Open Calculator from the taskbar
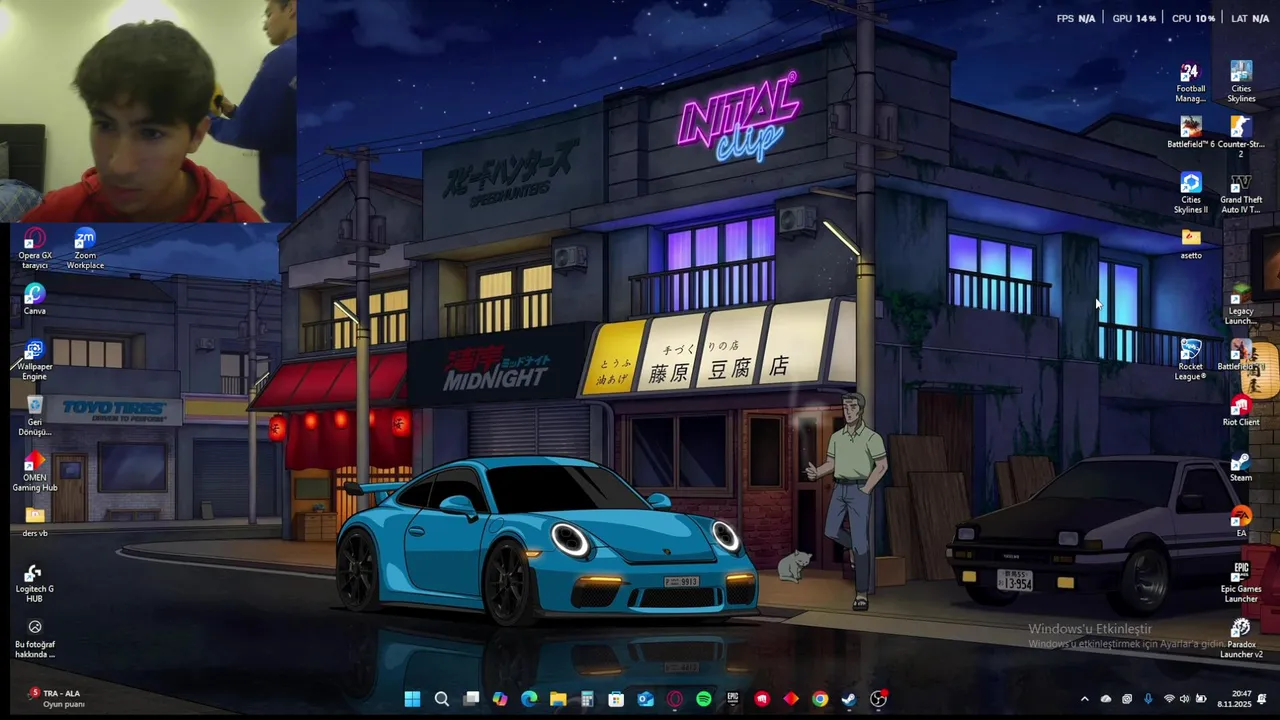 coord(587,699)
